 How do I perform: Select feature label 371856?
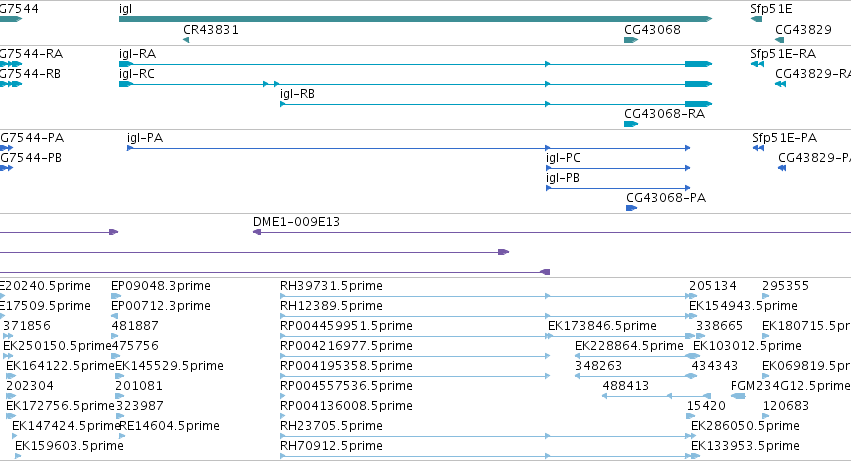(27, 326)
